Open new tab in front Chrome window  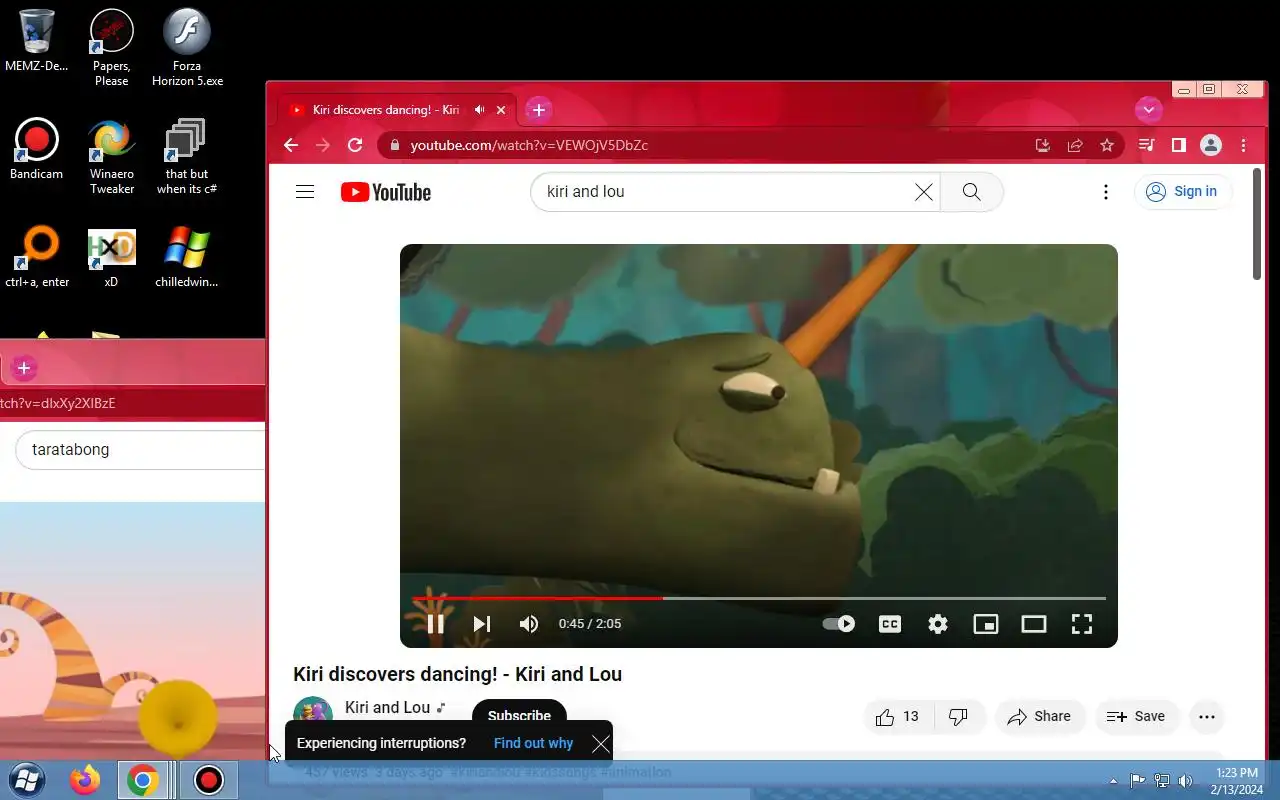538,110
